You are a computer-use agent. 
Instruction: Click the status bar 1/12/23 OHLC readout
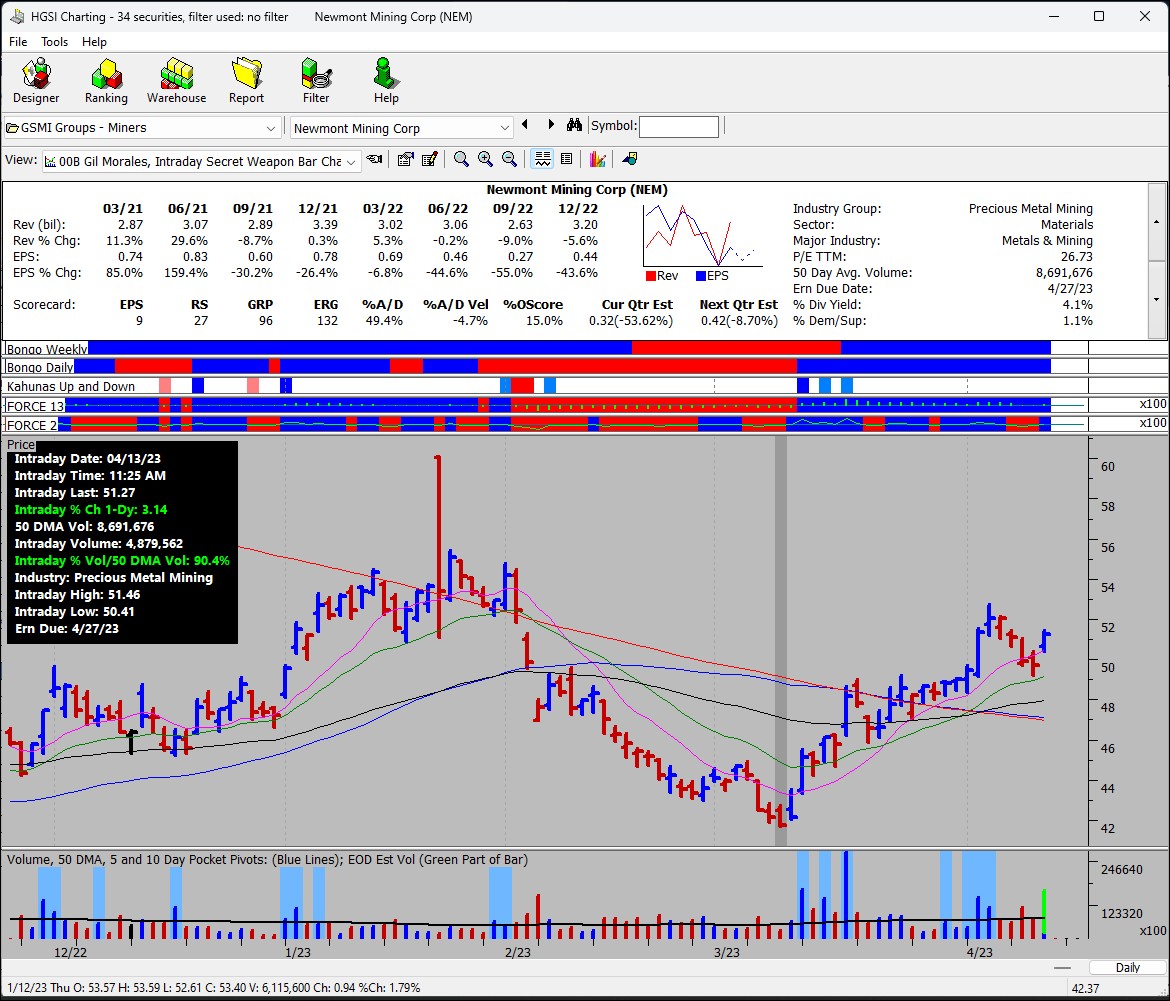coord(213,988)
